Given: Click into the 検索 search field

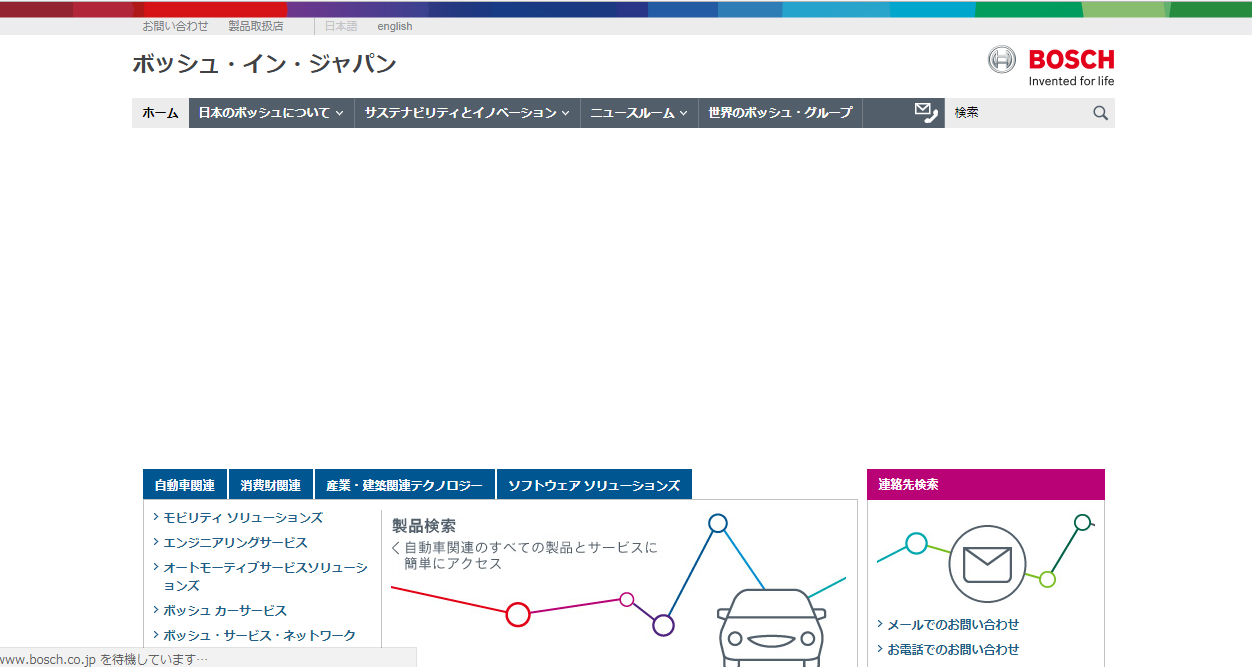Looking at the screenshot, I should tap(1015, 113).
